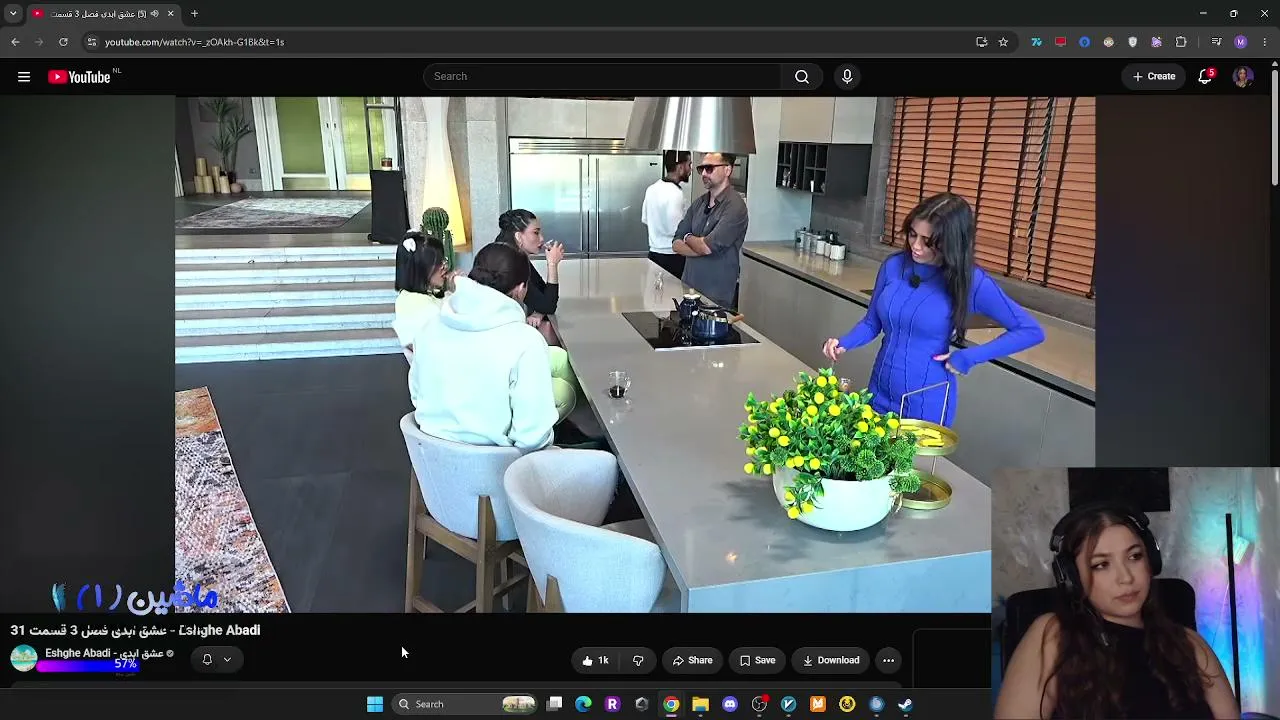View site information for youtube.com

pyautogui.click(x=91, y=42)
